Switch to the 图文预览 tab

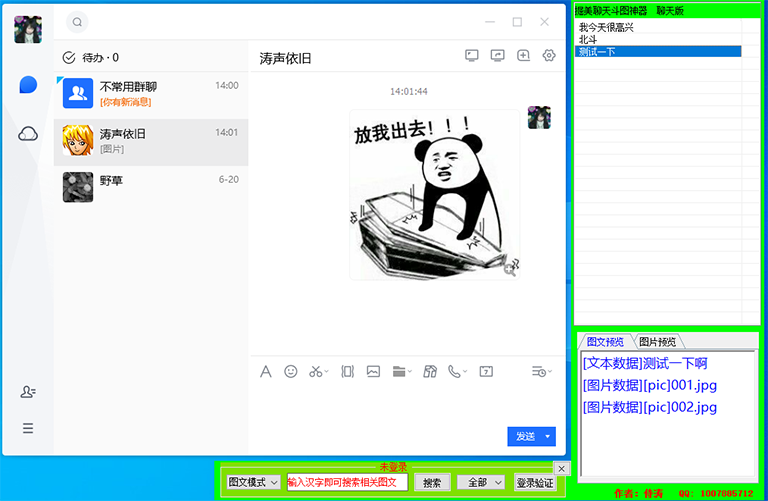pos(605,341)
